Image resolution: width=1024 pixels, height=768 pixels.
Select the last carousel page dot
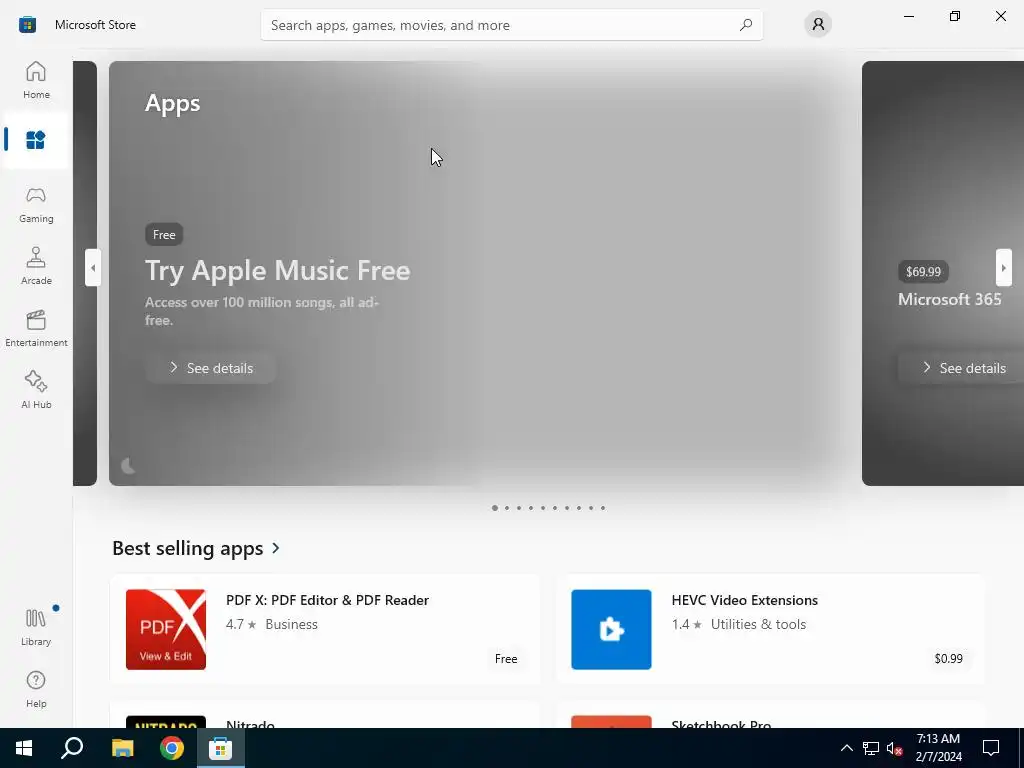tap(603, 508)
